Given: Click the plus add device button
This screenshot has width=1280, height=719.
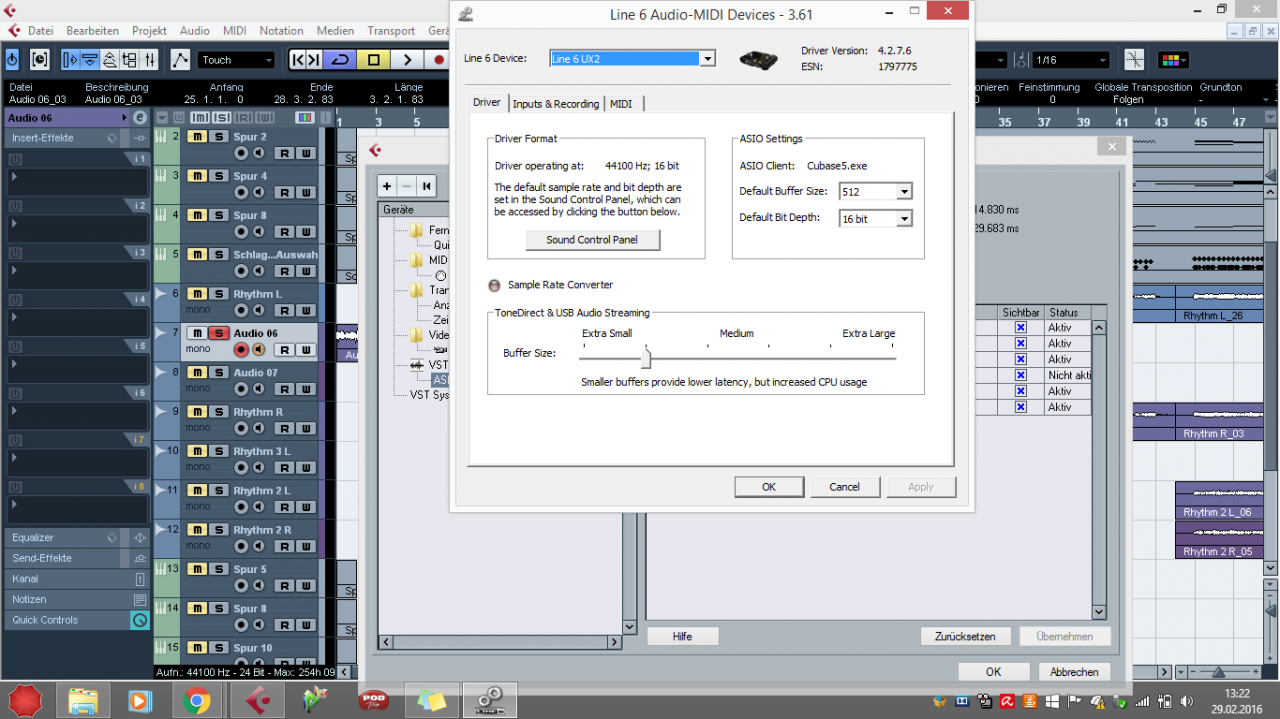Looking at the screenshot, I should click(387, 186).
